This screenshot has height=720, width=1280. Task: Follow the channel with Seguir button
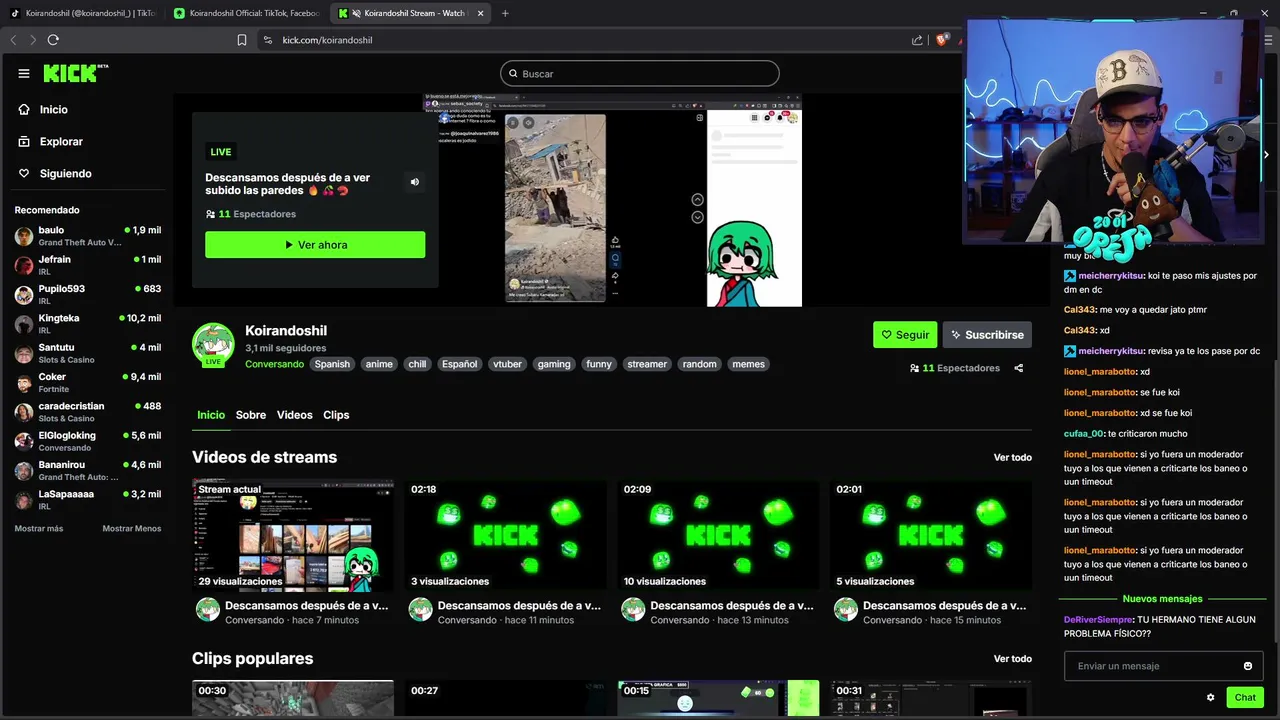[905, 335]
